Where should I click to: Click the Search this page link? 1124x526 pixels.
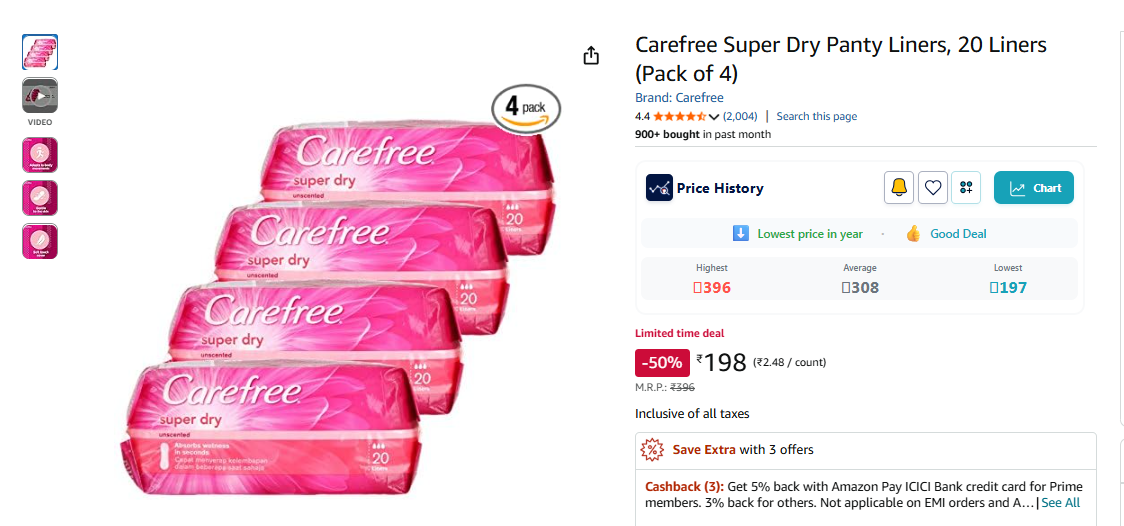point(816,117)
